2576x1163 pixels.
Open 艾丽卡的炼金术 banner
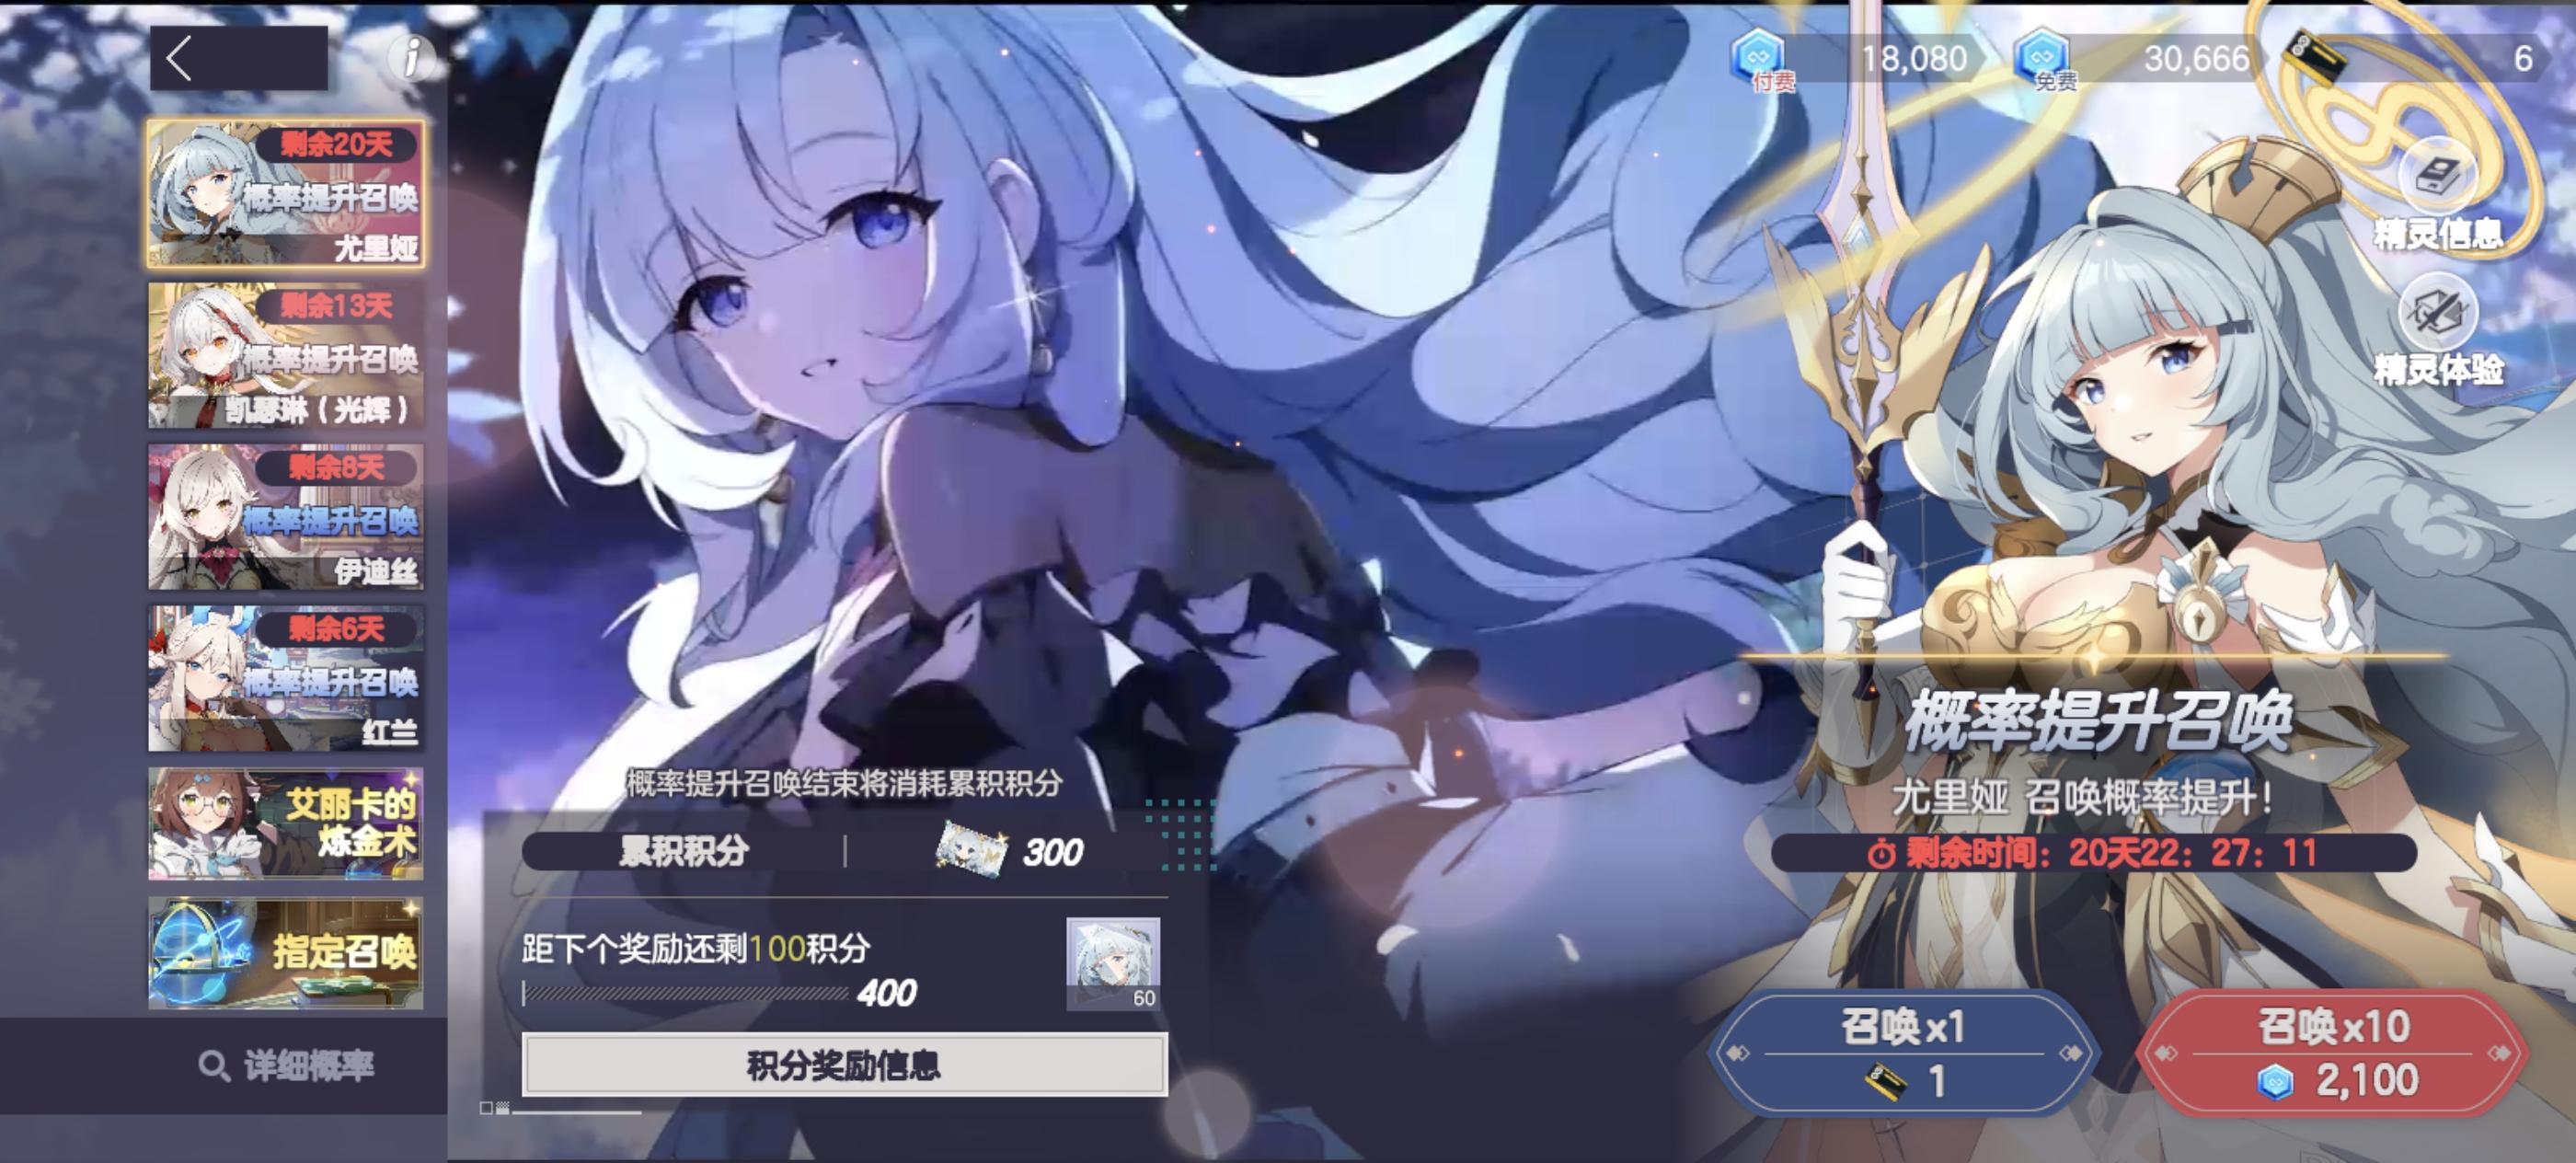point(286,824)
